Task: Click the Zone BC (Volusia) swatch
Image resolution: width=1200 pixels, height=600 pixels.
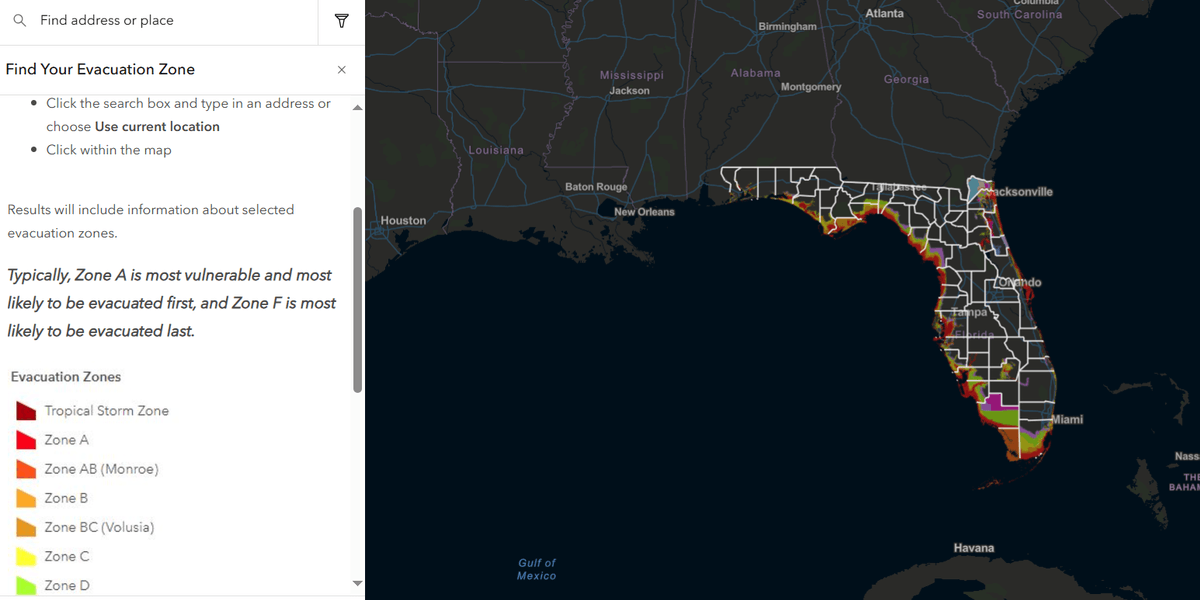Action: [26, 527]
